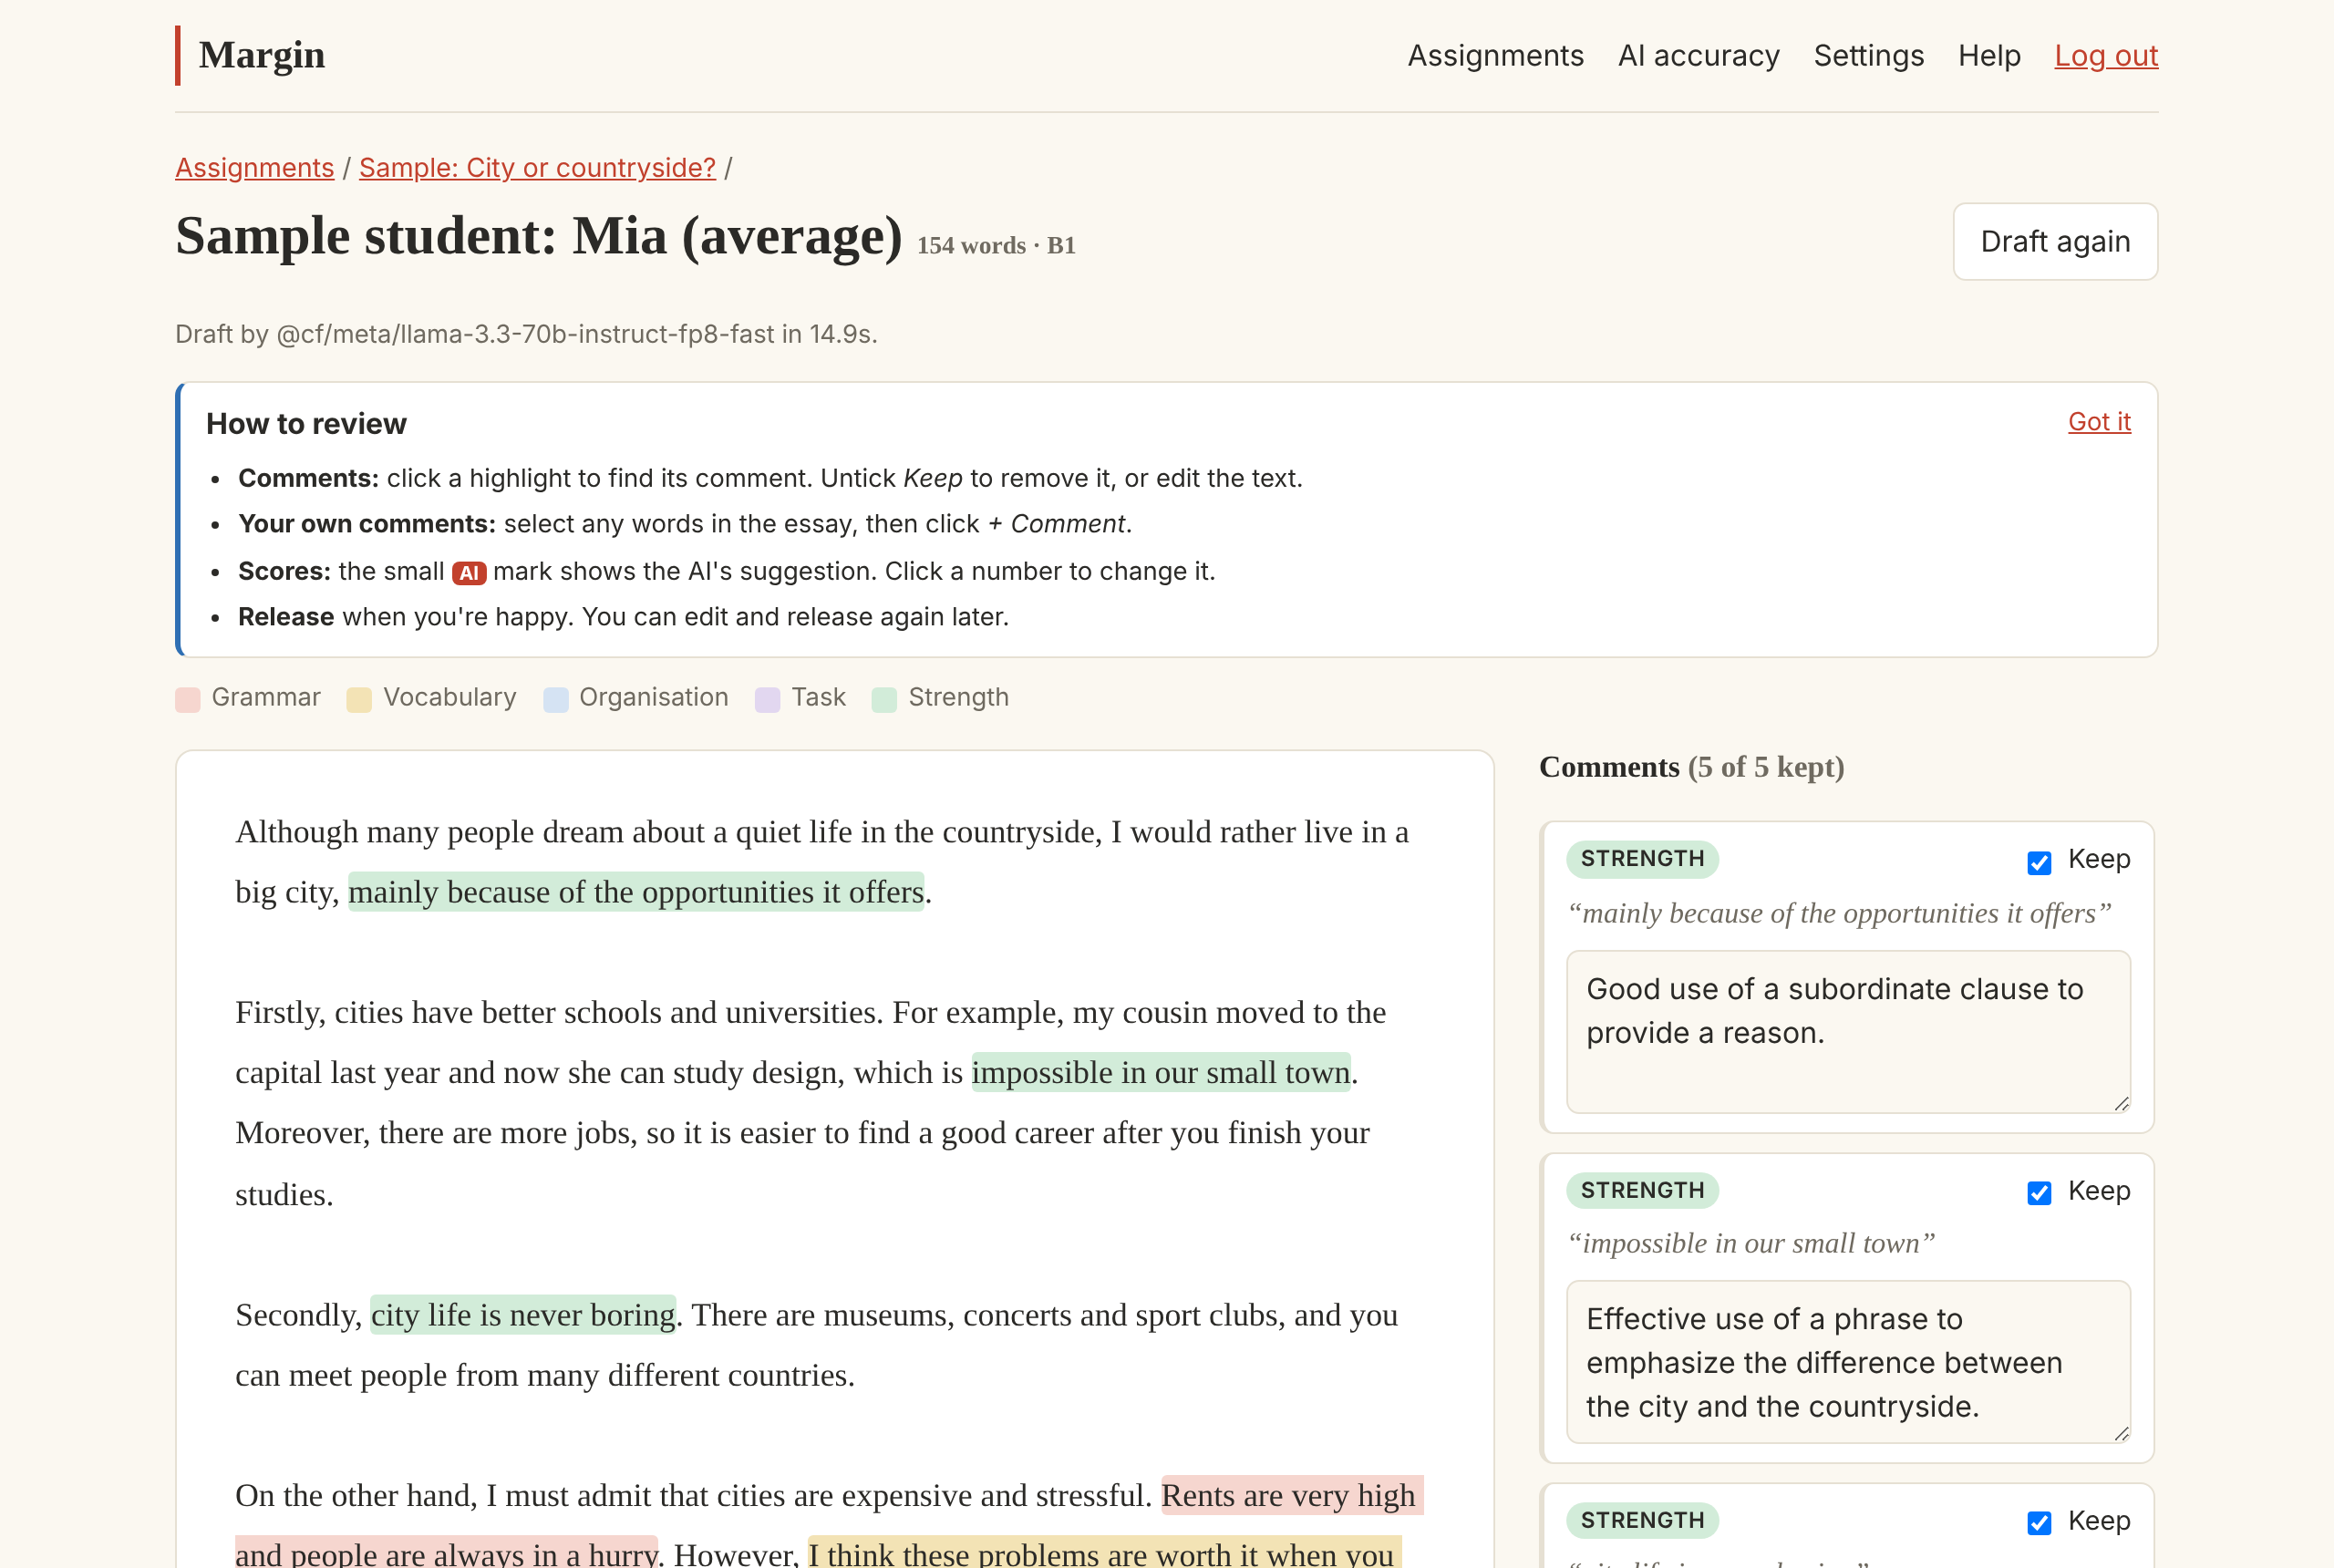Click the red highlight 'Rents are very high'

(x=1291, y=1495)
